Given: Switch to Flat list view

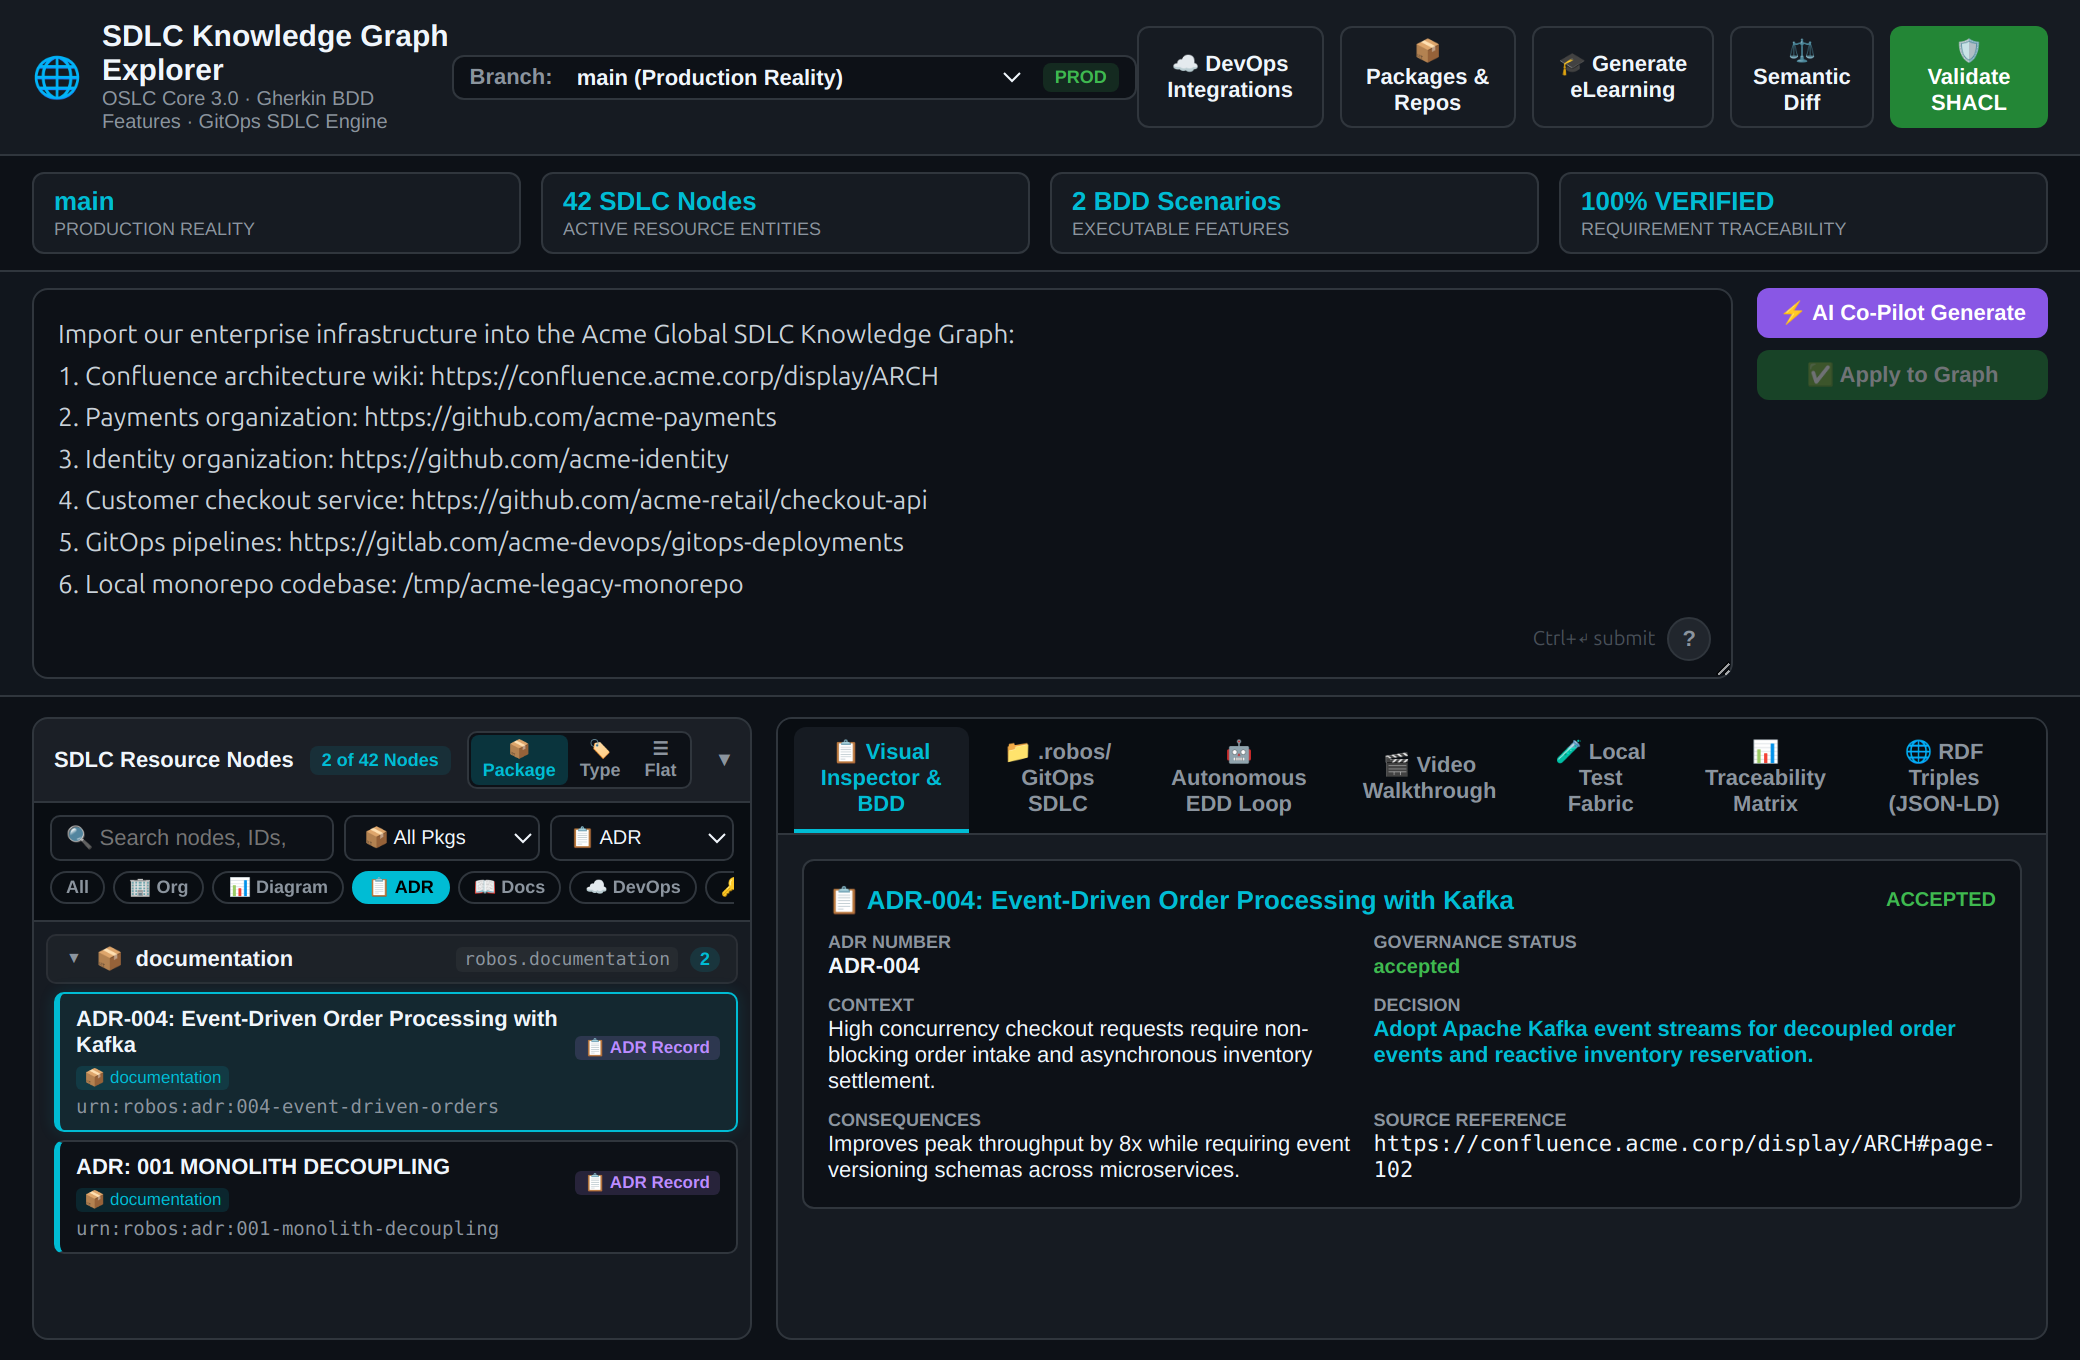Looking at the screenshot, I should pos(660,760).
